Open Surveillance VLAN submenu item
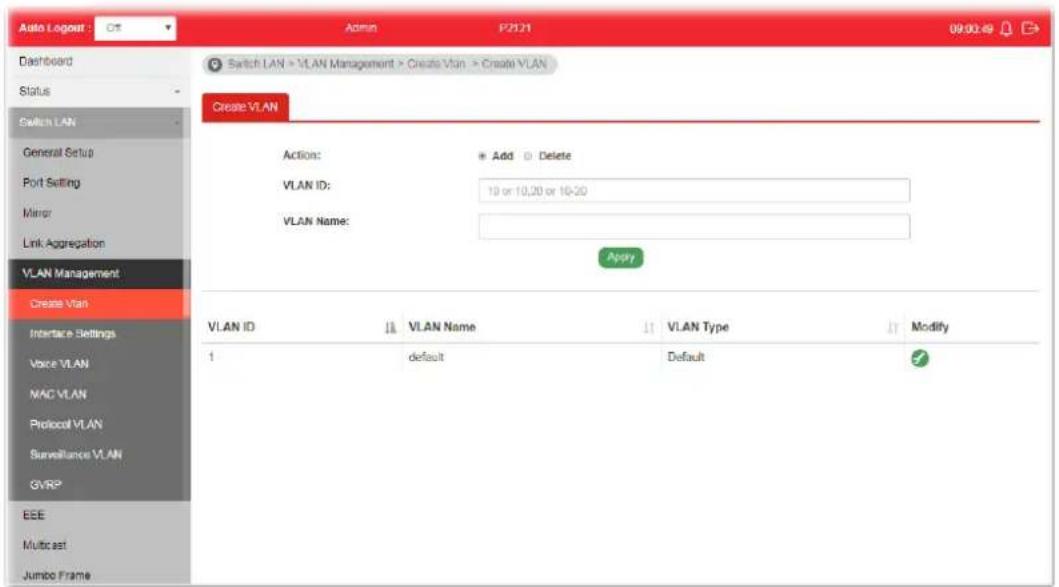 (x=99, y=455)
